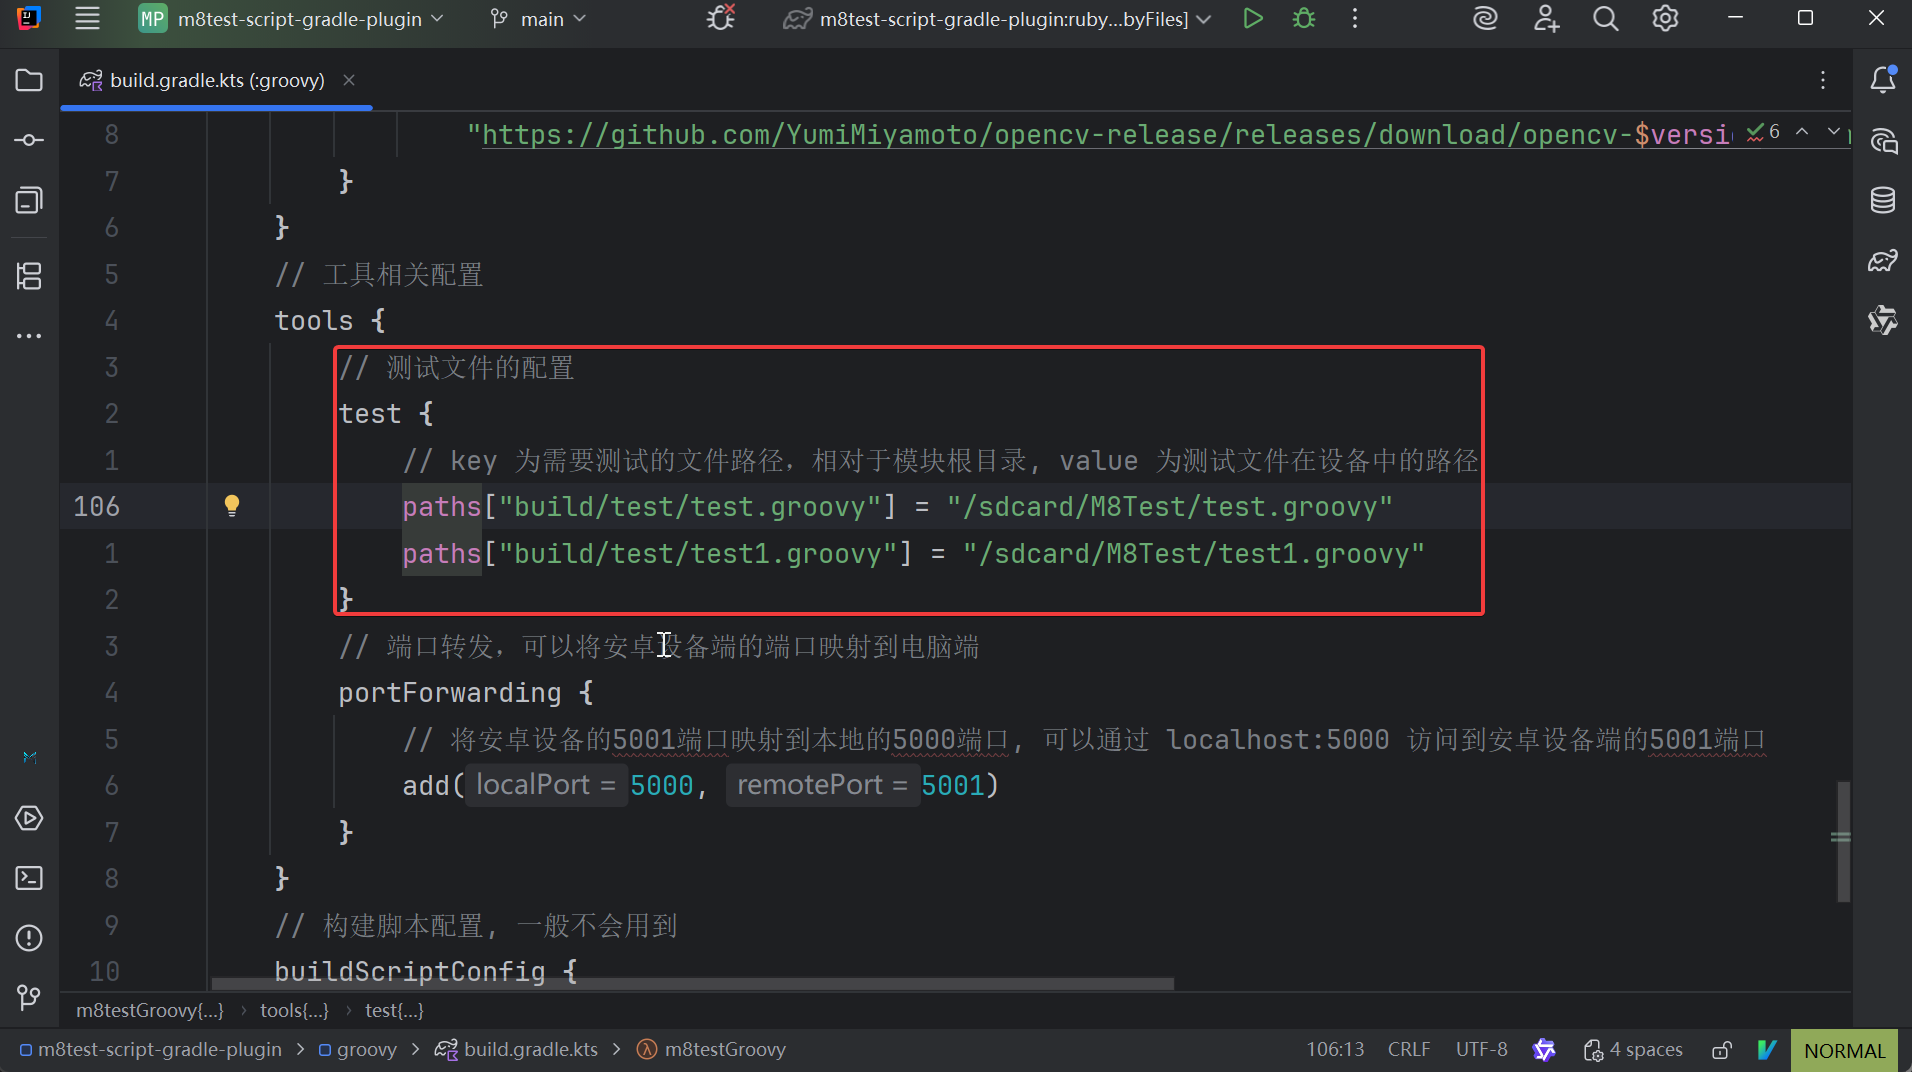Open the Gradle tool window
Image resolution: width=1912 pixels, height=1072 pixels.
click(1882, 261)
